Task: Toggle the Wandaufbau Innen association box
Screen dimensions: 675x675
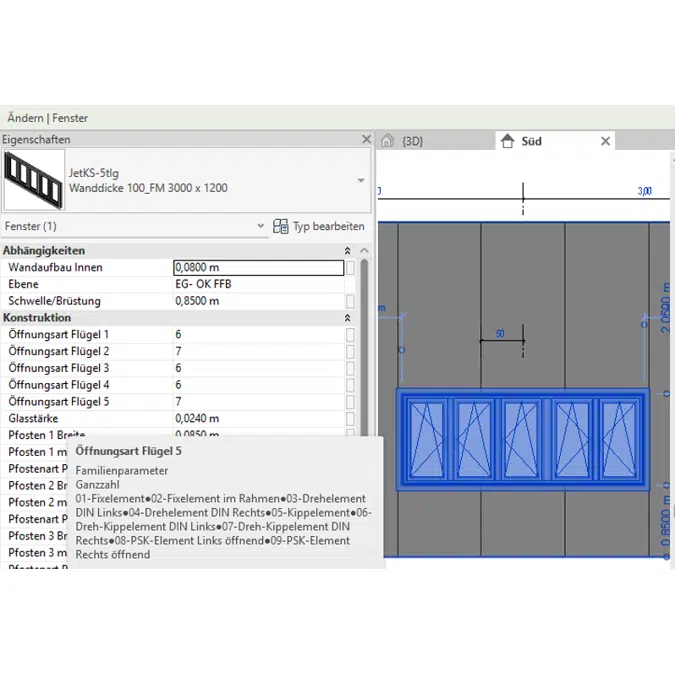Action: pyautogui.click(x=350, y=267)
